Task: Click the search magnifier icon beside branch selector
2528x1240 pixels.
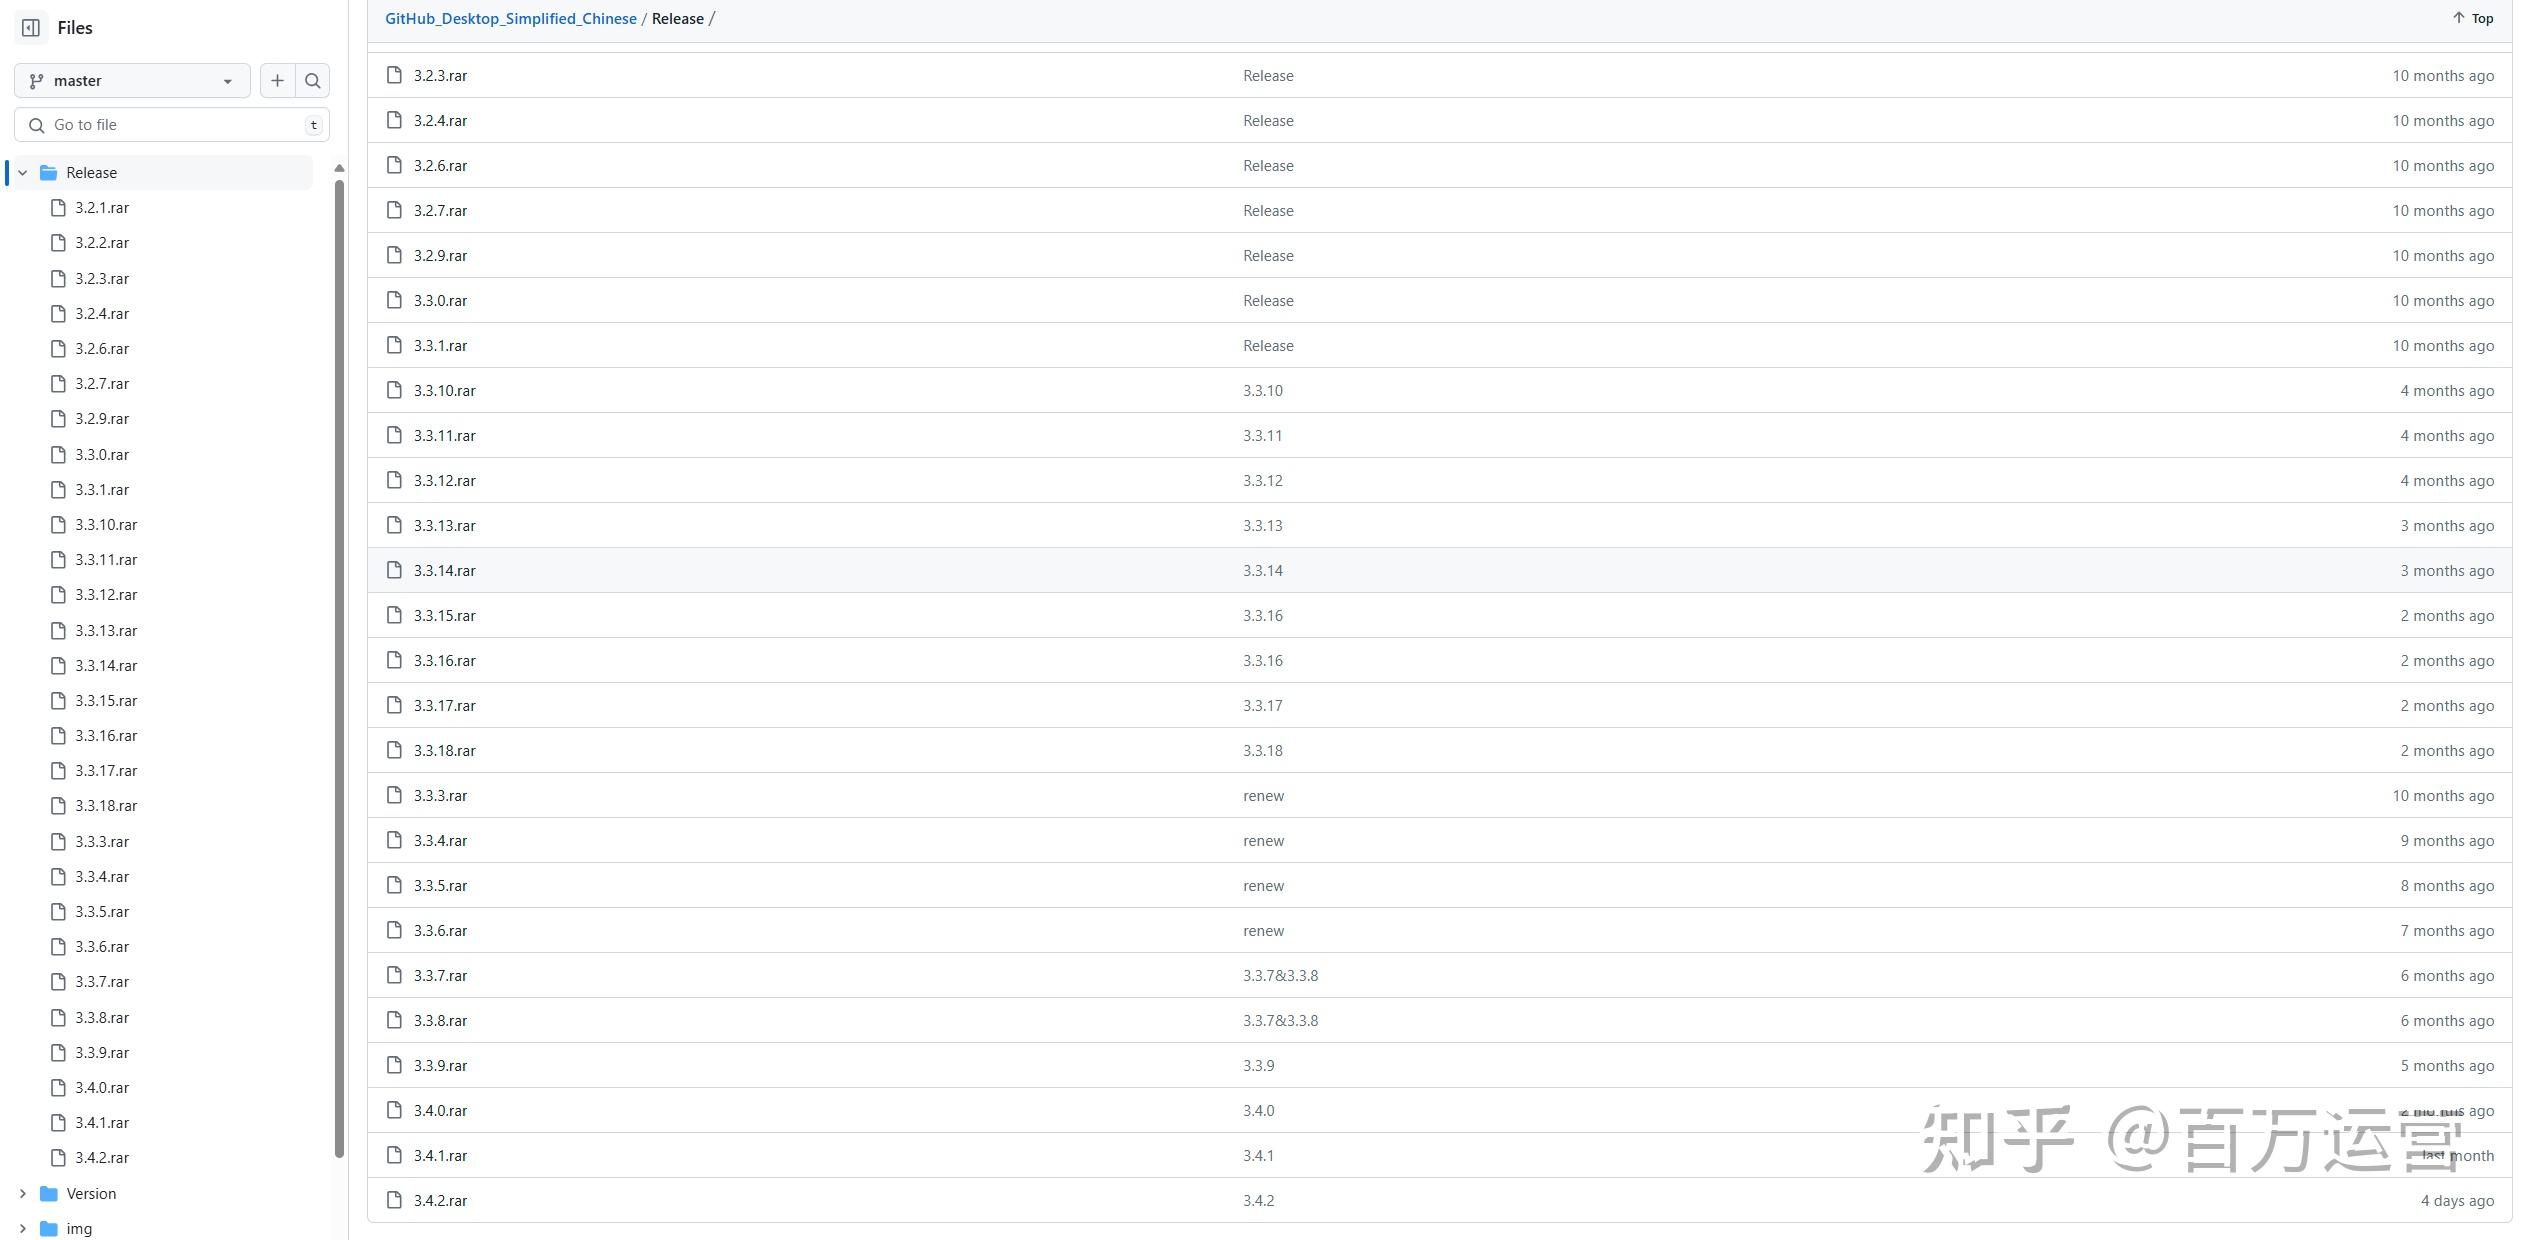Action: 313,81
